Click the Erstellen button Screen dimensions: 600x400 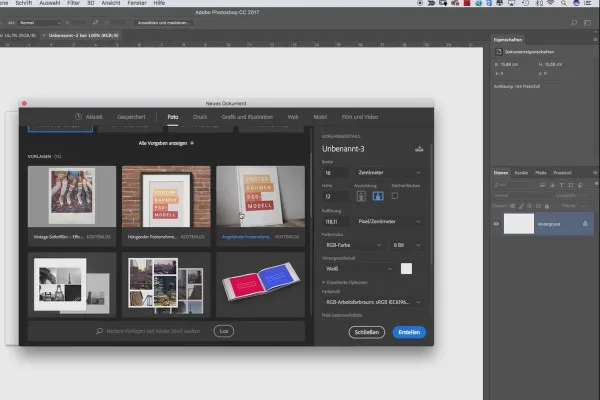point(408,332)
